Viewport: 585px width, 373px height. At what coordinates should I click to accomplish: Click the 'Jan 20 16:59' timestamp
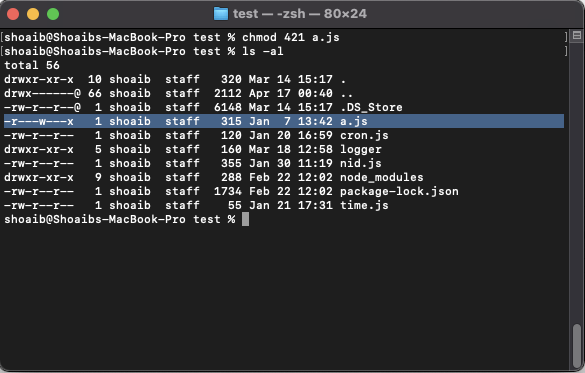pyautogui.click(x=291, y=135)
